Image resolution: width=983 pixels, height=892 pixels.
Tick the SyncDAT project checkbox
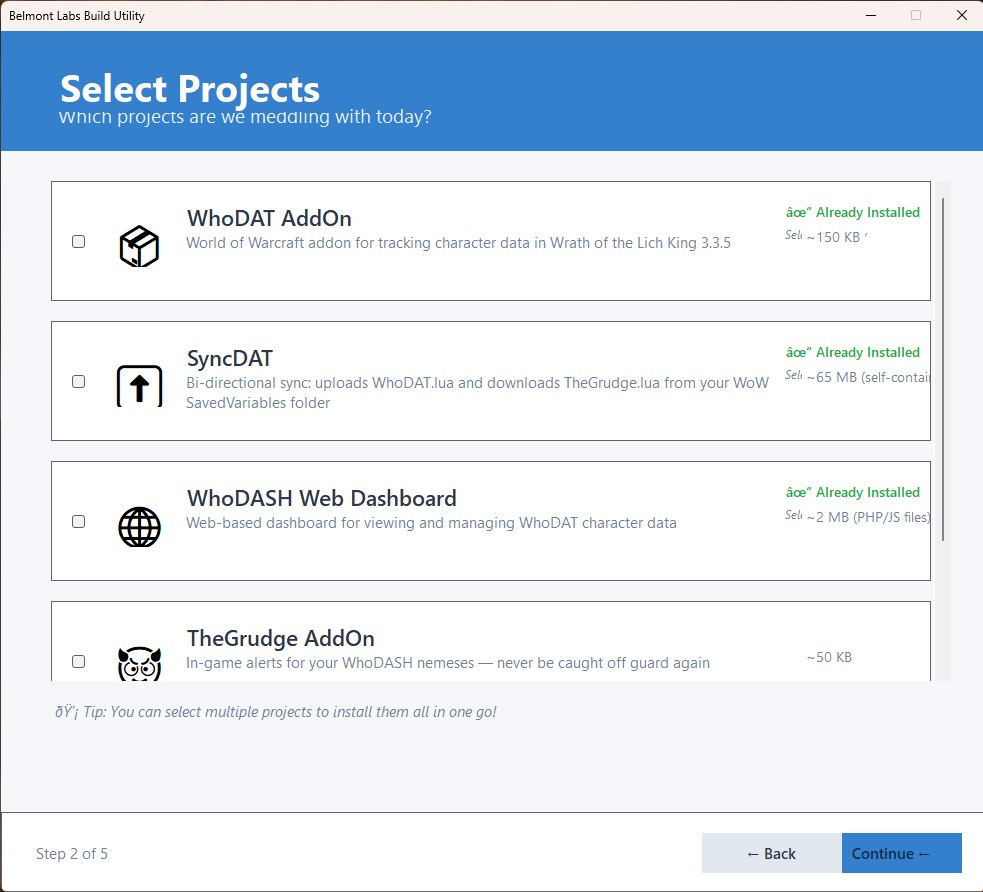point(79,381)
